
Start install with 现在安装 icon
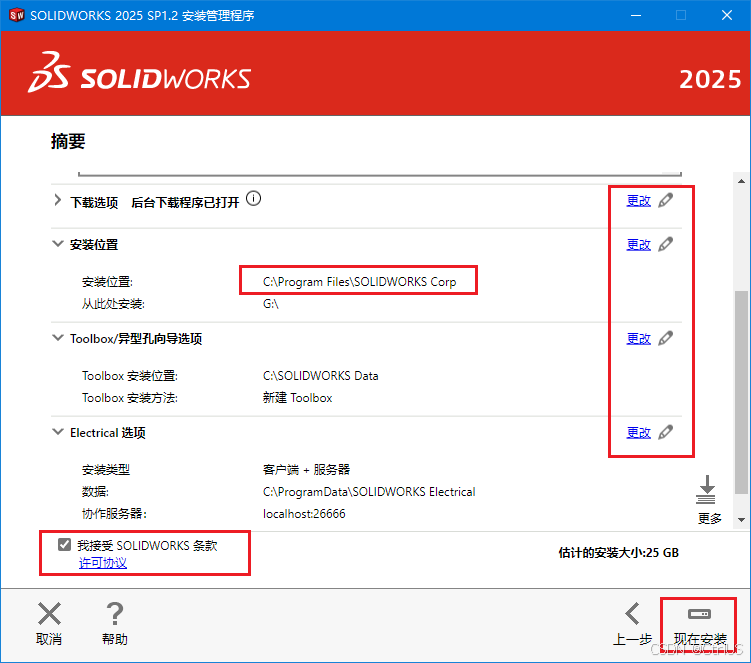699,614
